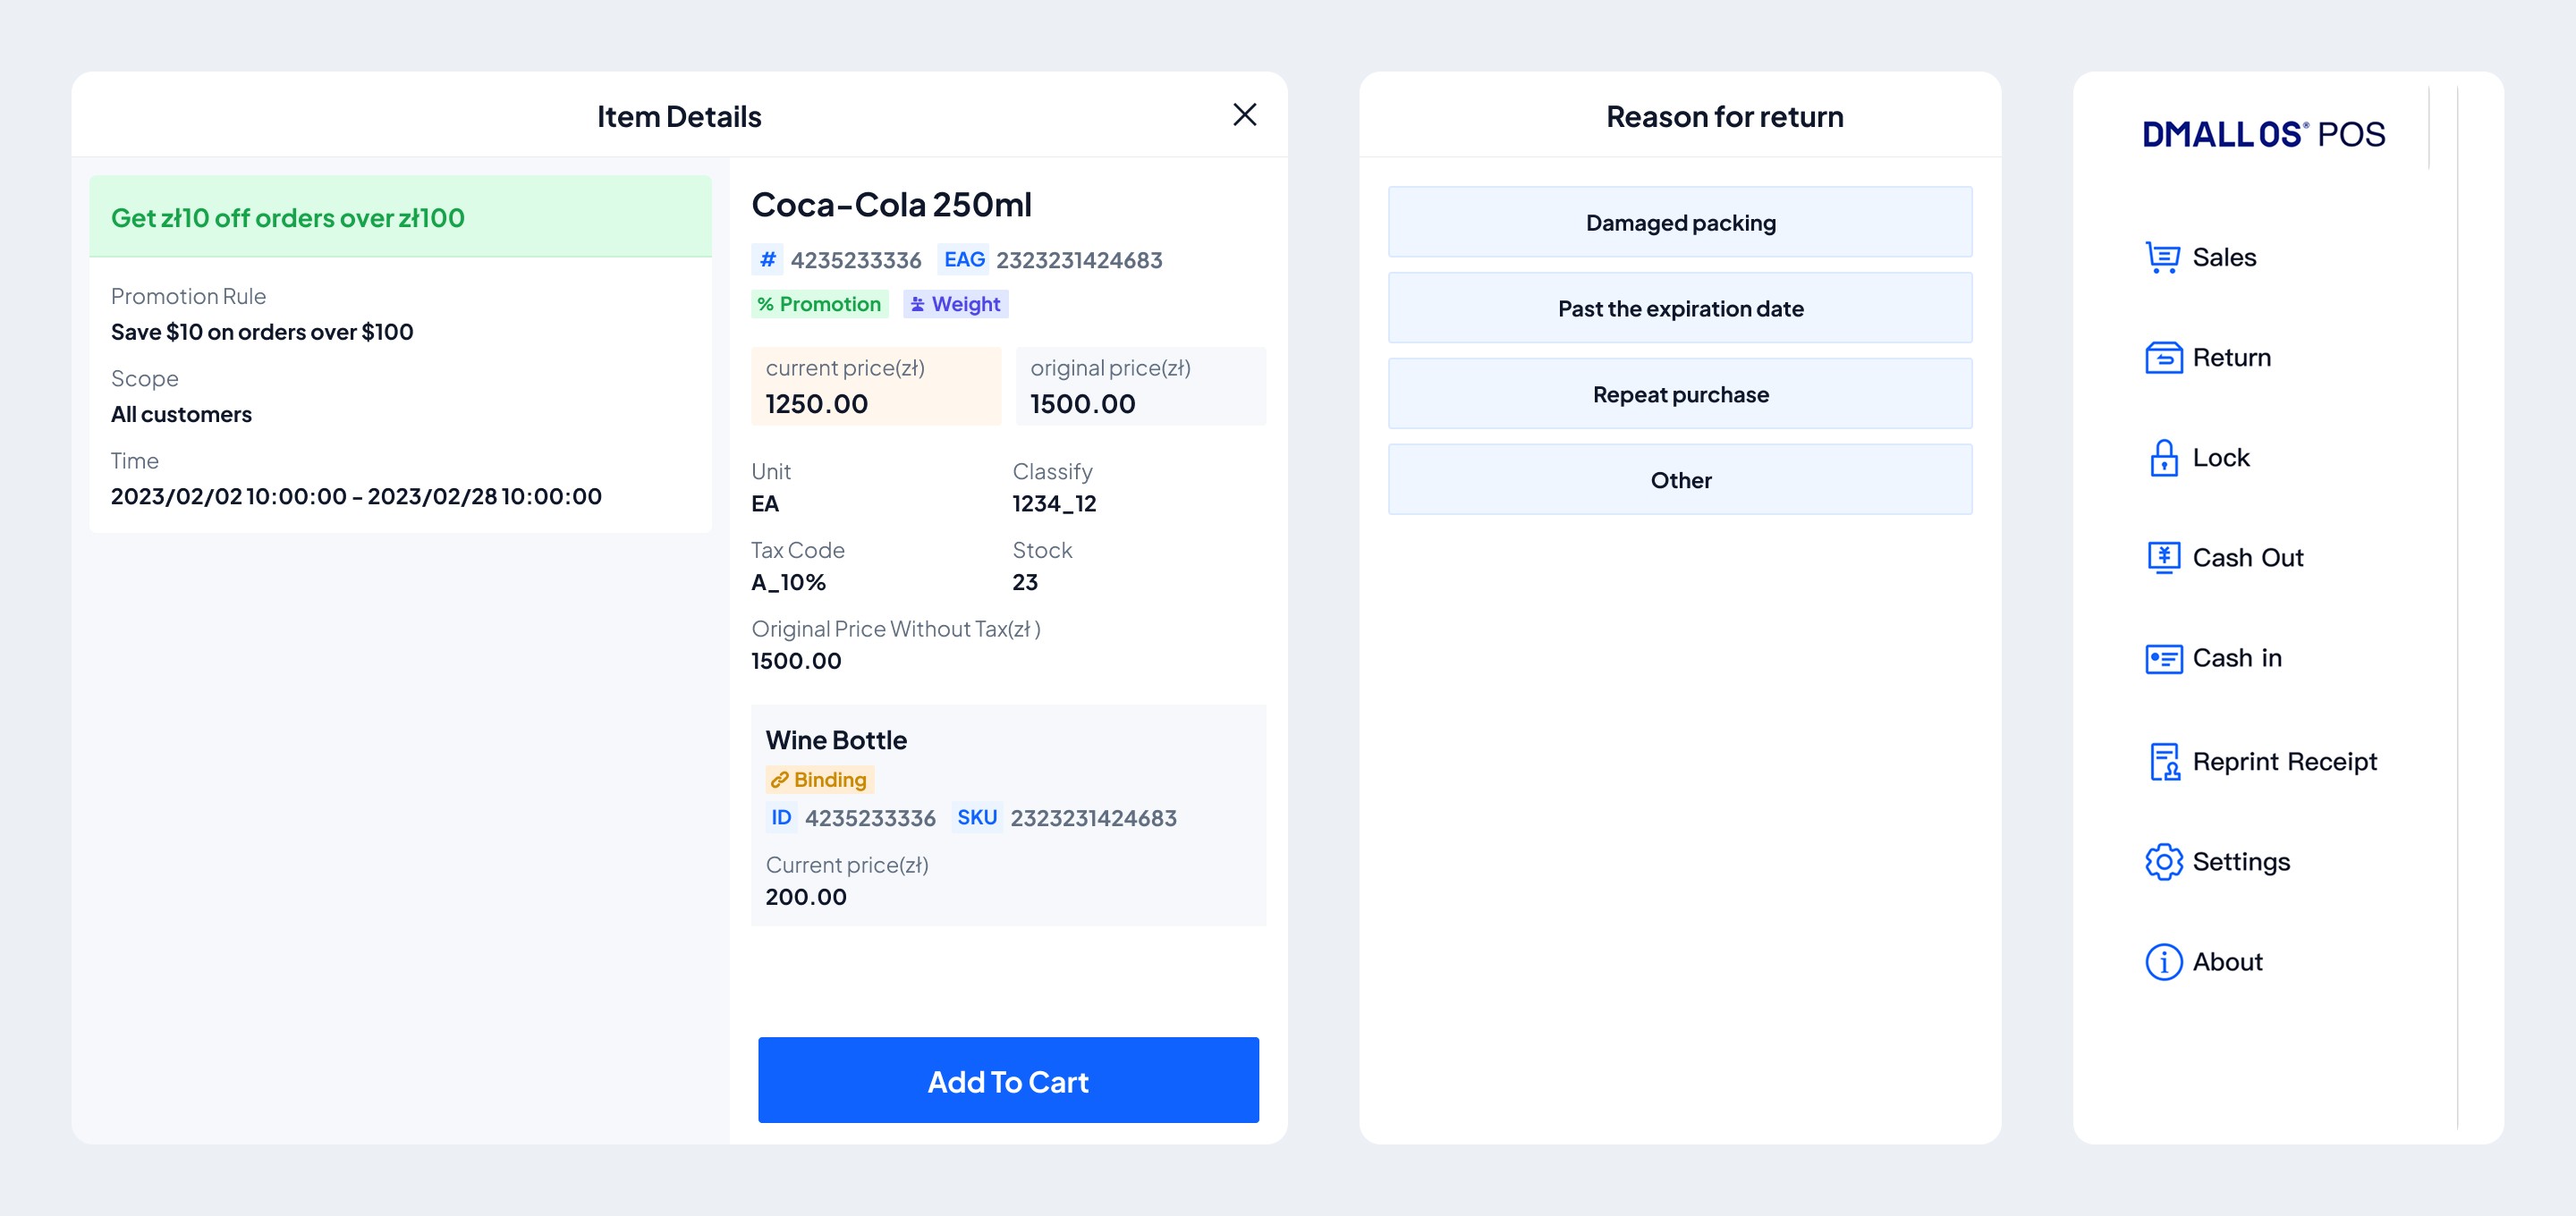Image resolution: width=2576 pixels, height=1216 pixels.
Task: Select Repeat purchase as reason
Action: pos(1680,394)
